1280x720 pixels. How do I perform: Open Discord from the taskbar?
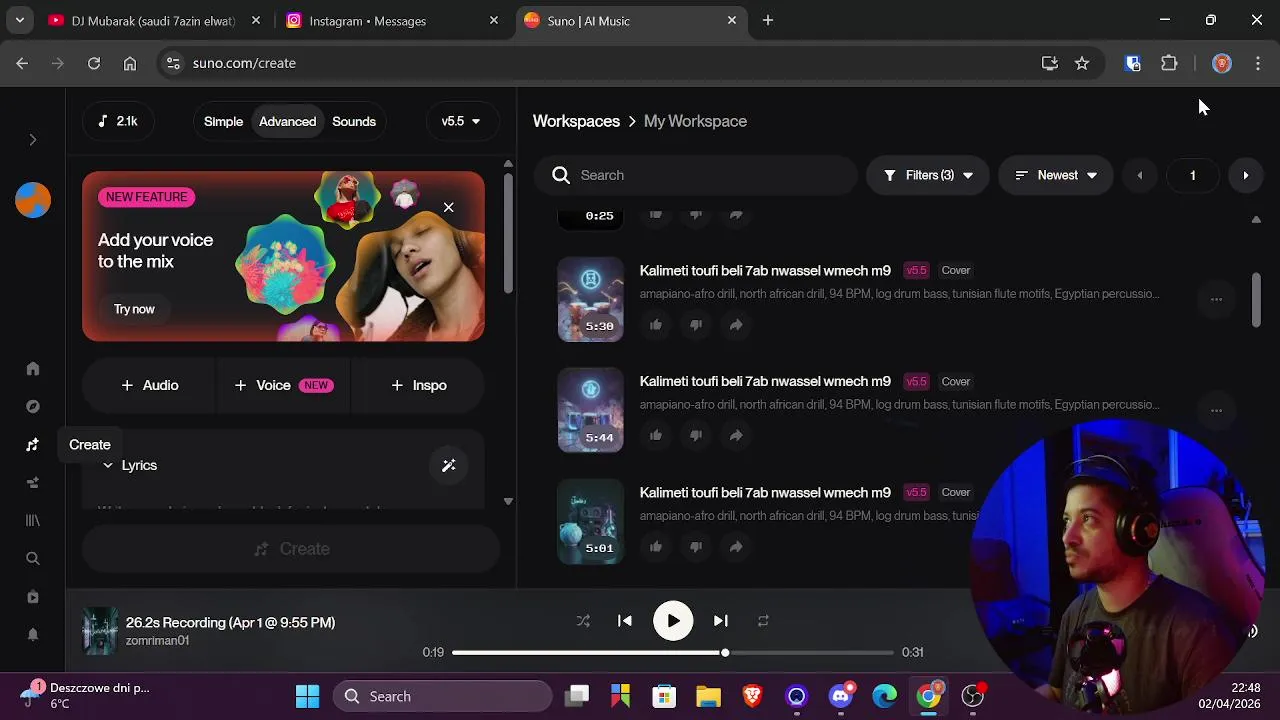point(841,696)
